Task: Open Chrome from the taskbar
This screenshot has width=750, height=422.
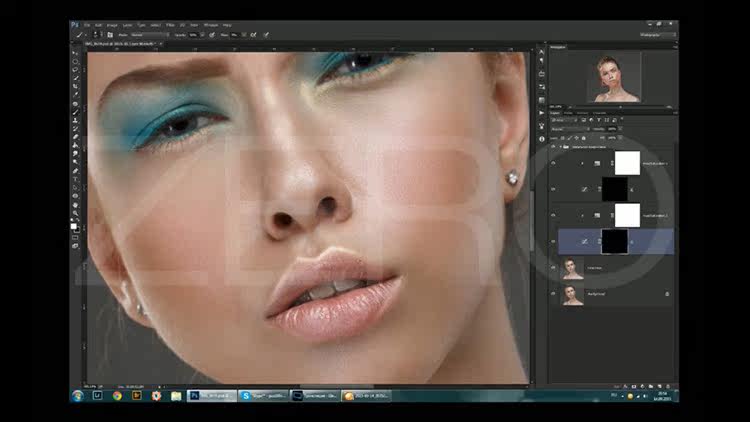Action: click(117, 396)
